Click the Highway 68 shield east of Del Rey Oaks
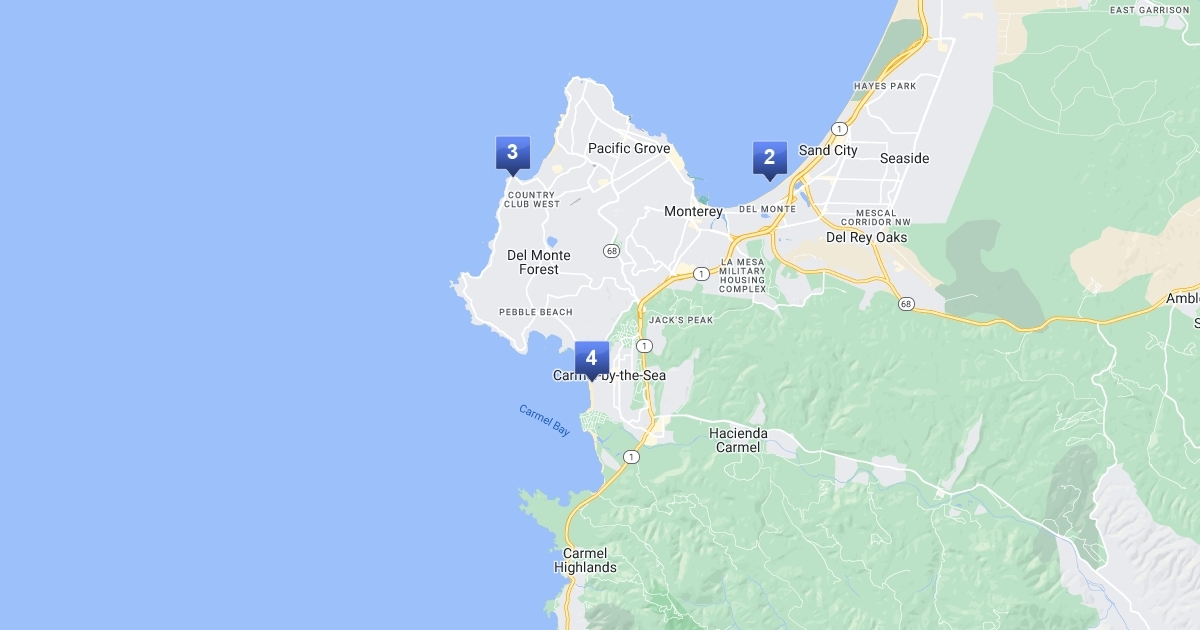The height and width of the screenshot is (630, 1200). point(906,303)
